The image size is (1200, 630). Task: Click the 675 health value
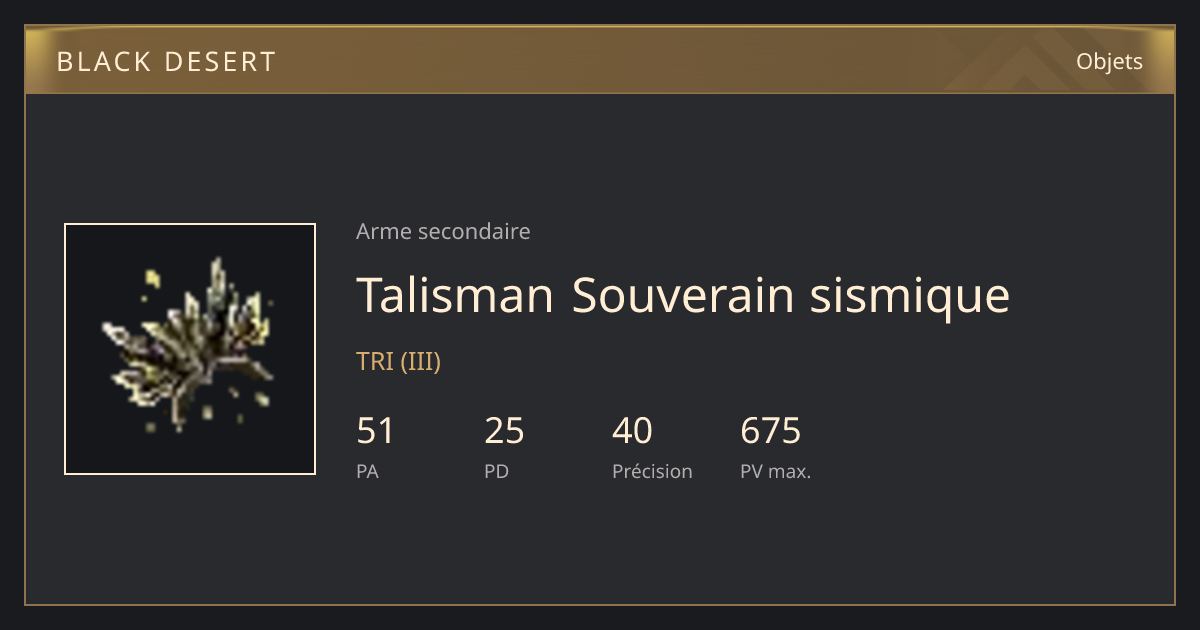click(x=770, y=431)
